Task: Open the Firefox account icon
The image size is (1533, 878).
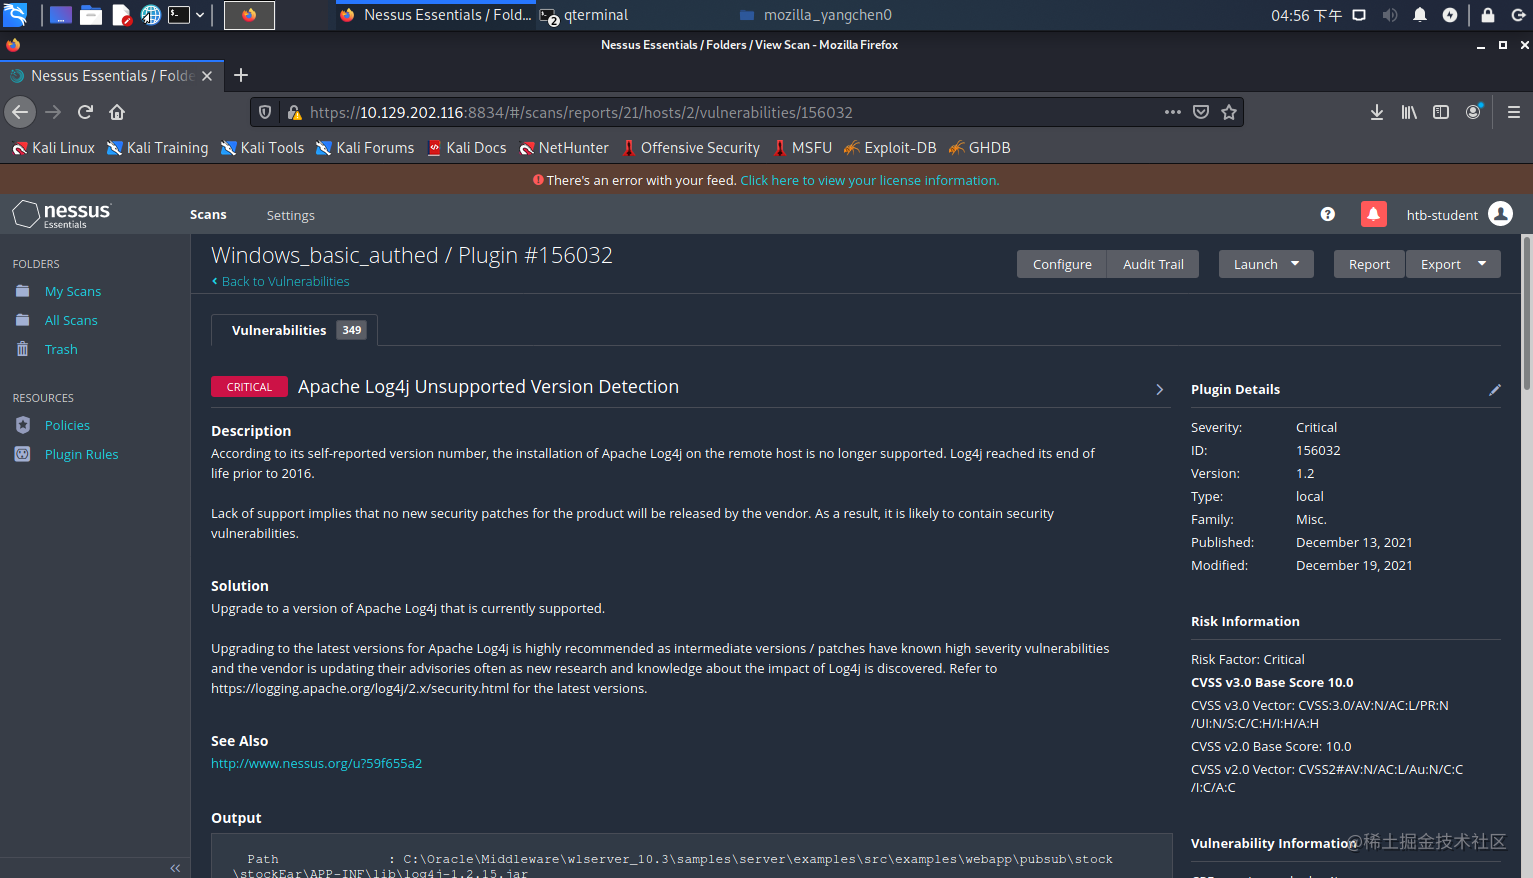Action: click(1473, 112)
